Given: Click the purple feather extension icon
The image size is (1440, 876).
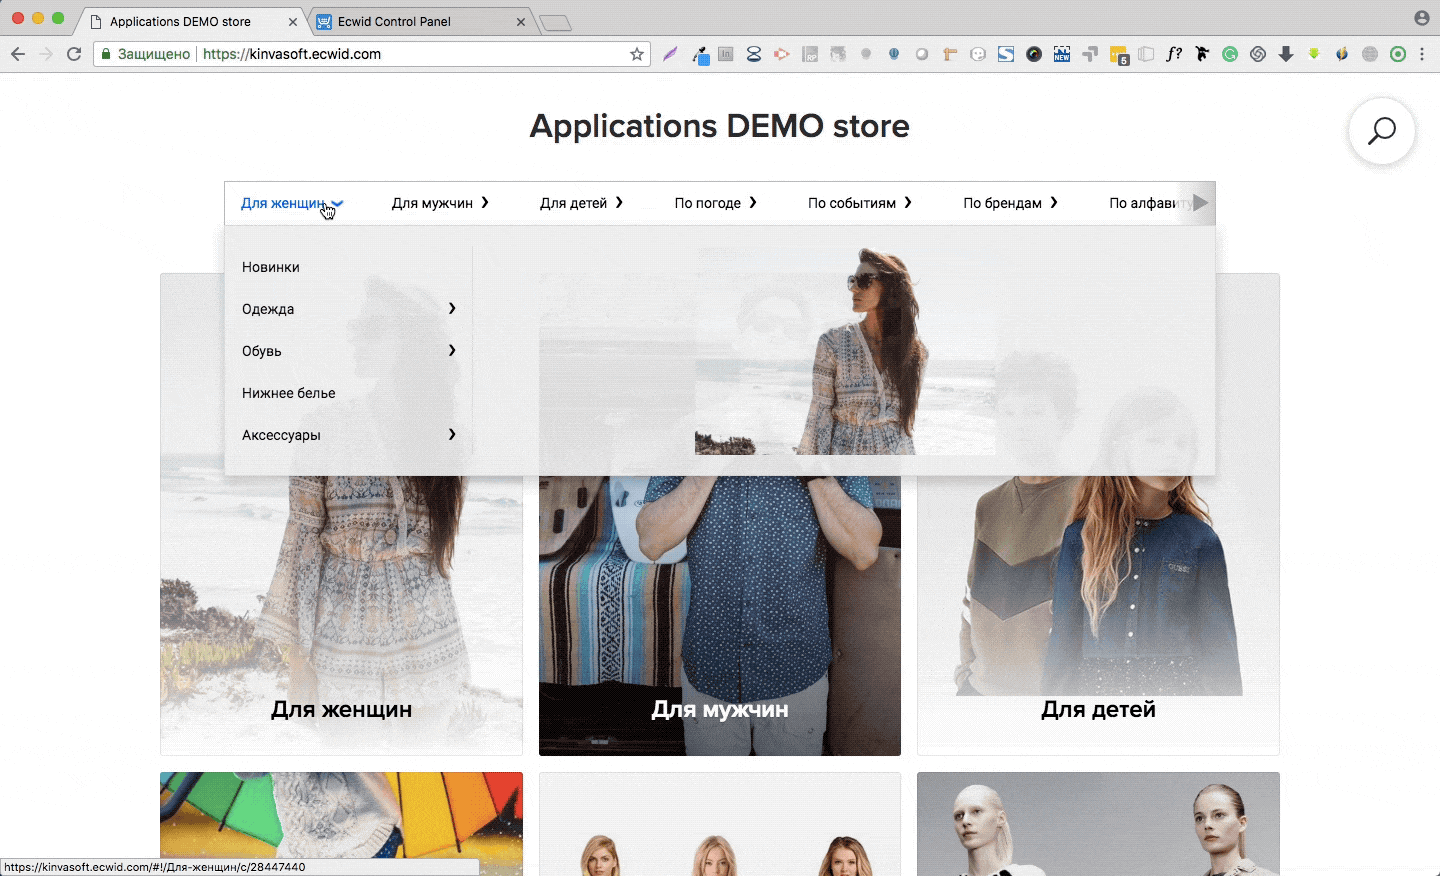Looking at the screenshot, I should 670,54.
